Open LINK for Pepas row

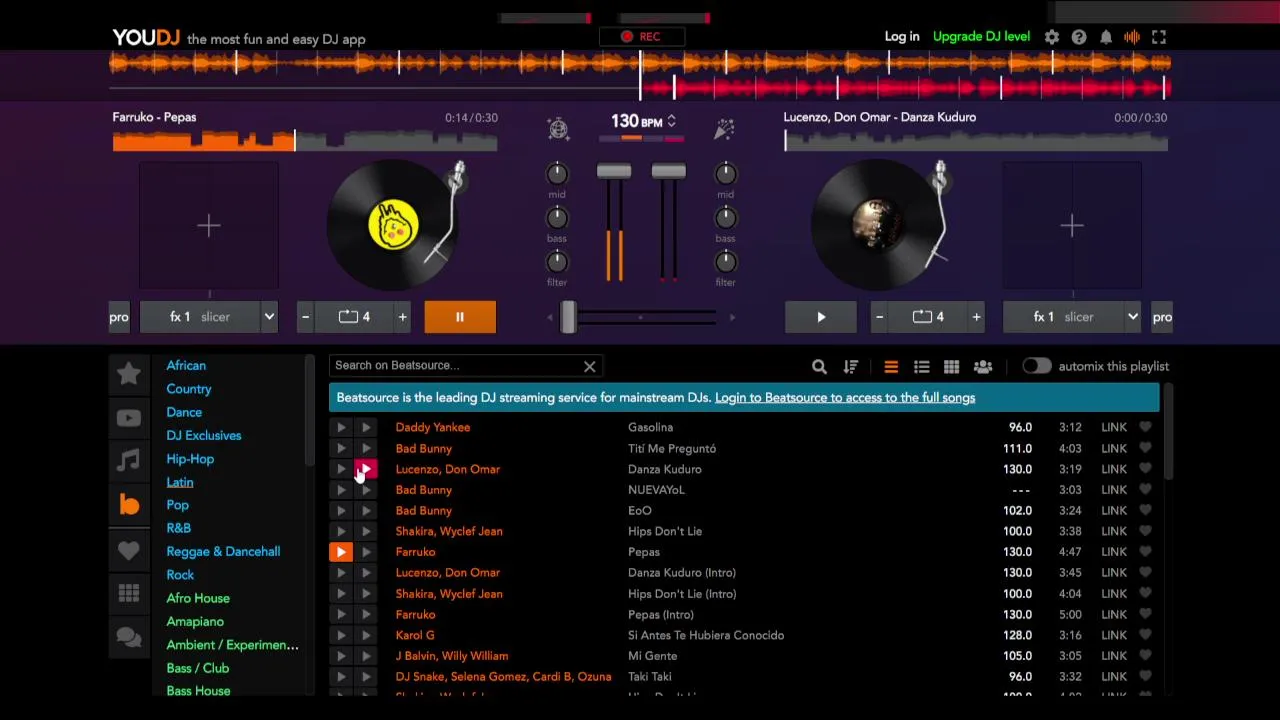point(1114,552)
